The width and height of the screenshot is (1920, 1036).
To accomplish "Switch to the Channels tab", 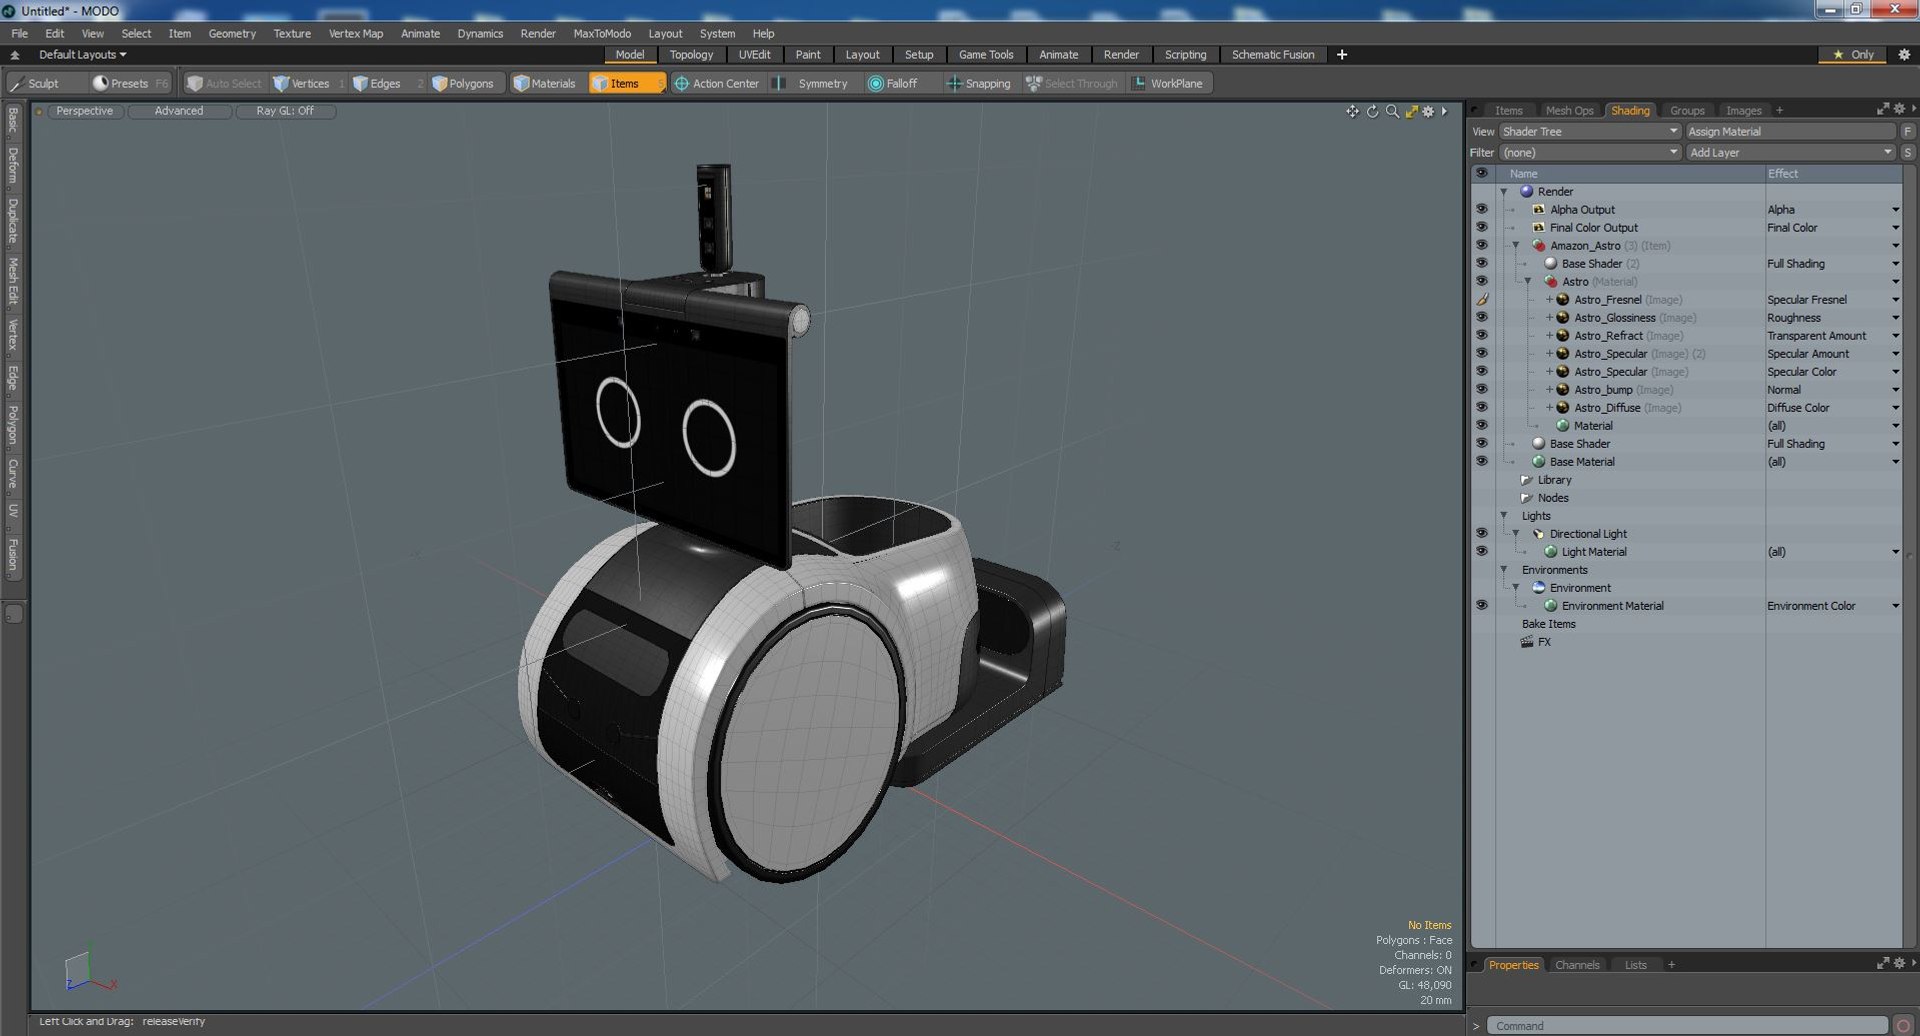I will [1577, 965].
